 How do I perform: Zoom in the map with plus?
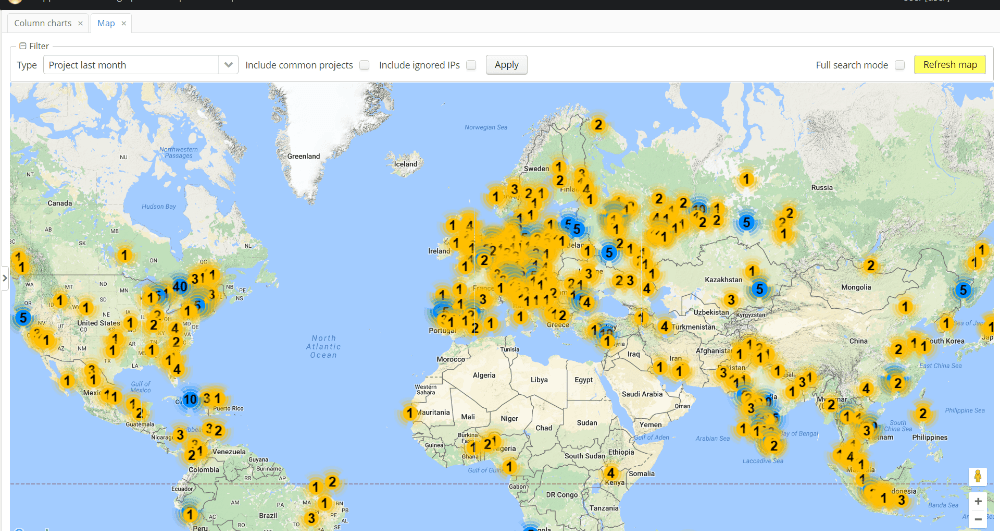978,501
